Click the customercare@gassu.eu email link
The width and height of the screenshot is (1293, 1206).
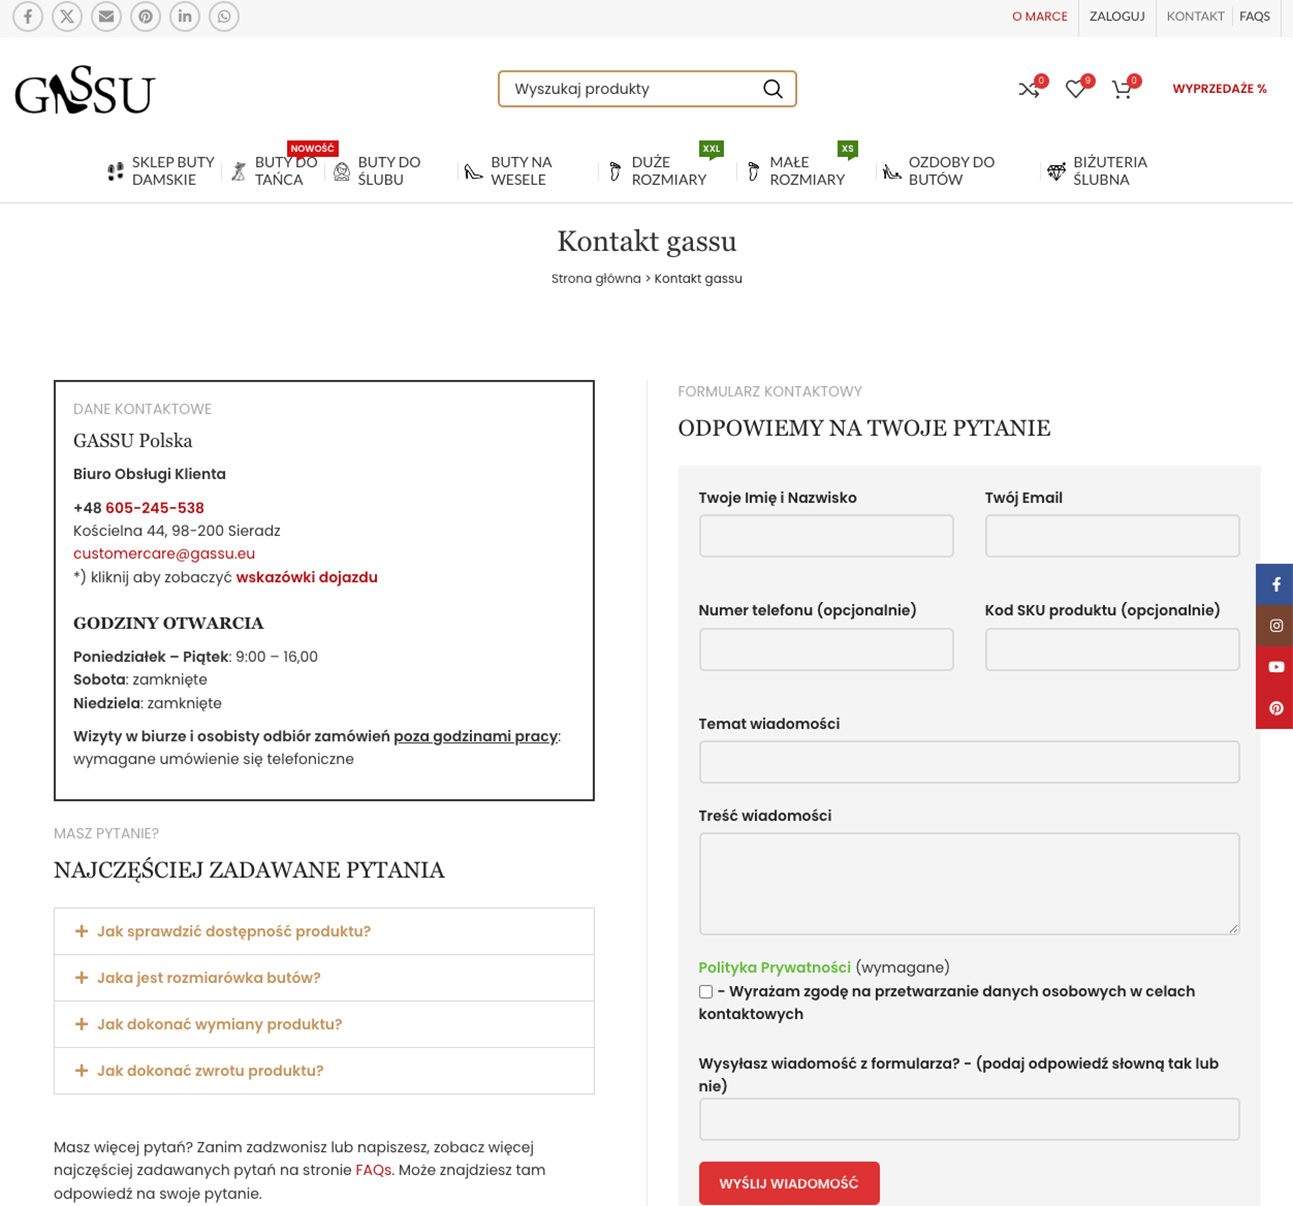pyautogui.click(x=164, y=554)
